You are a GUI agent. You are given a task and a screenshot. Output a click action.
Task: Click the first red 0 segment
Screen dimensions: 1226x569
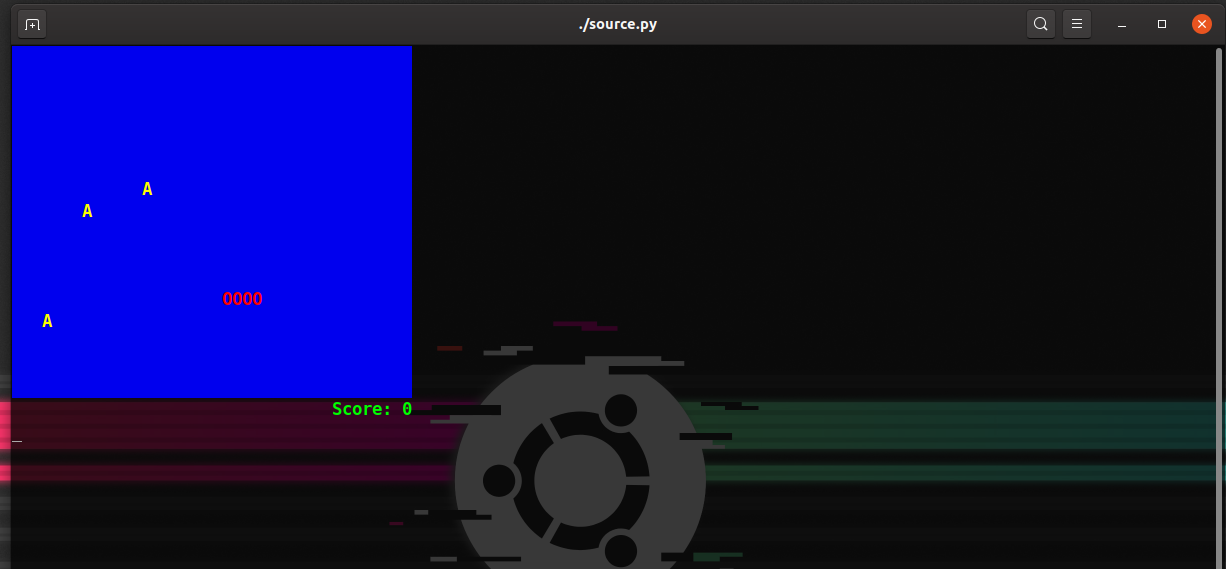227,299
